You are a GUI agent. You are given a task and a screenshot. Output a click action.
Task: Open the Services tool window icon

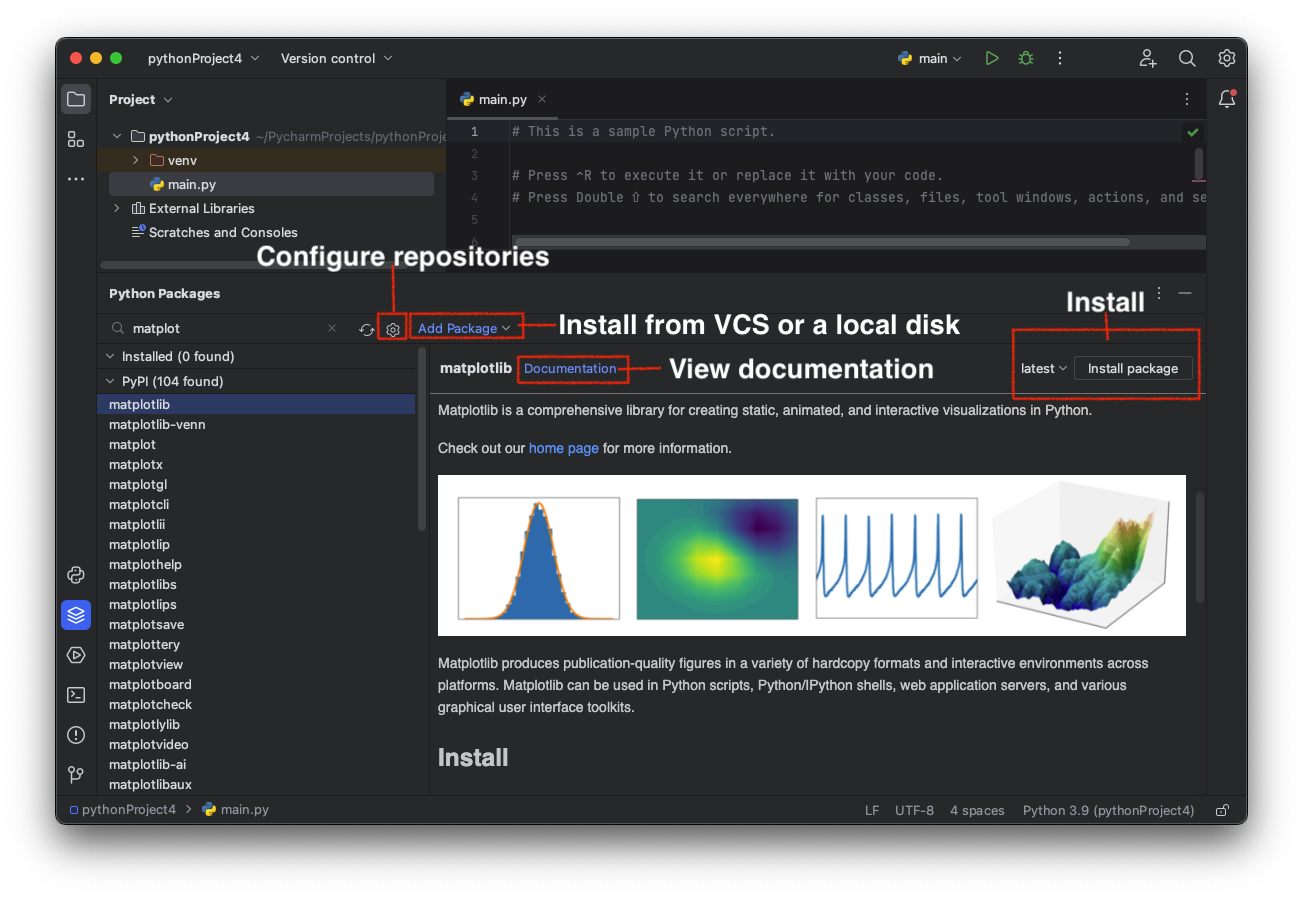click(76, 655)
